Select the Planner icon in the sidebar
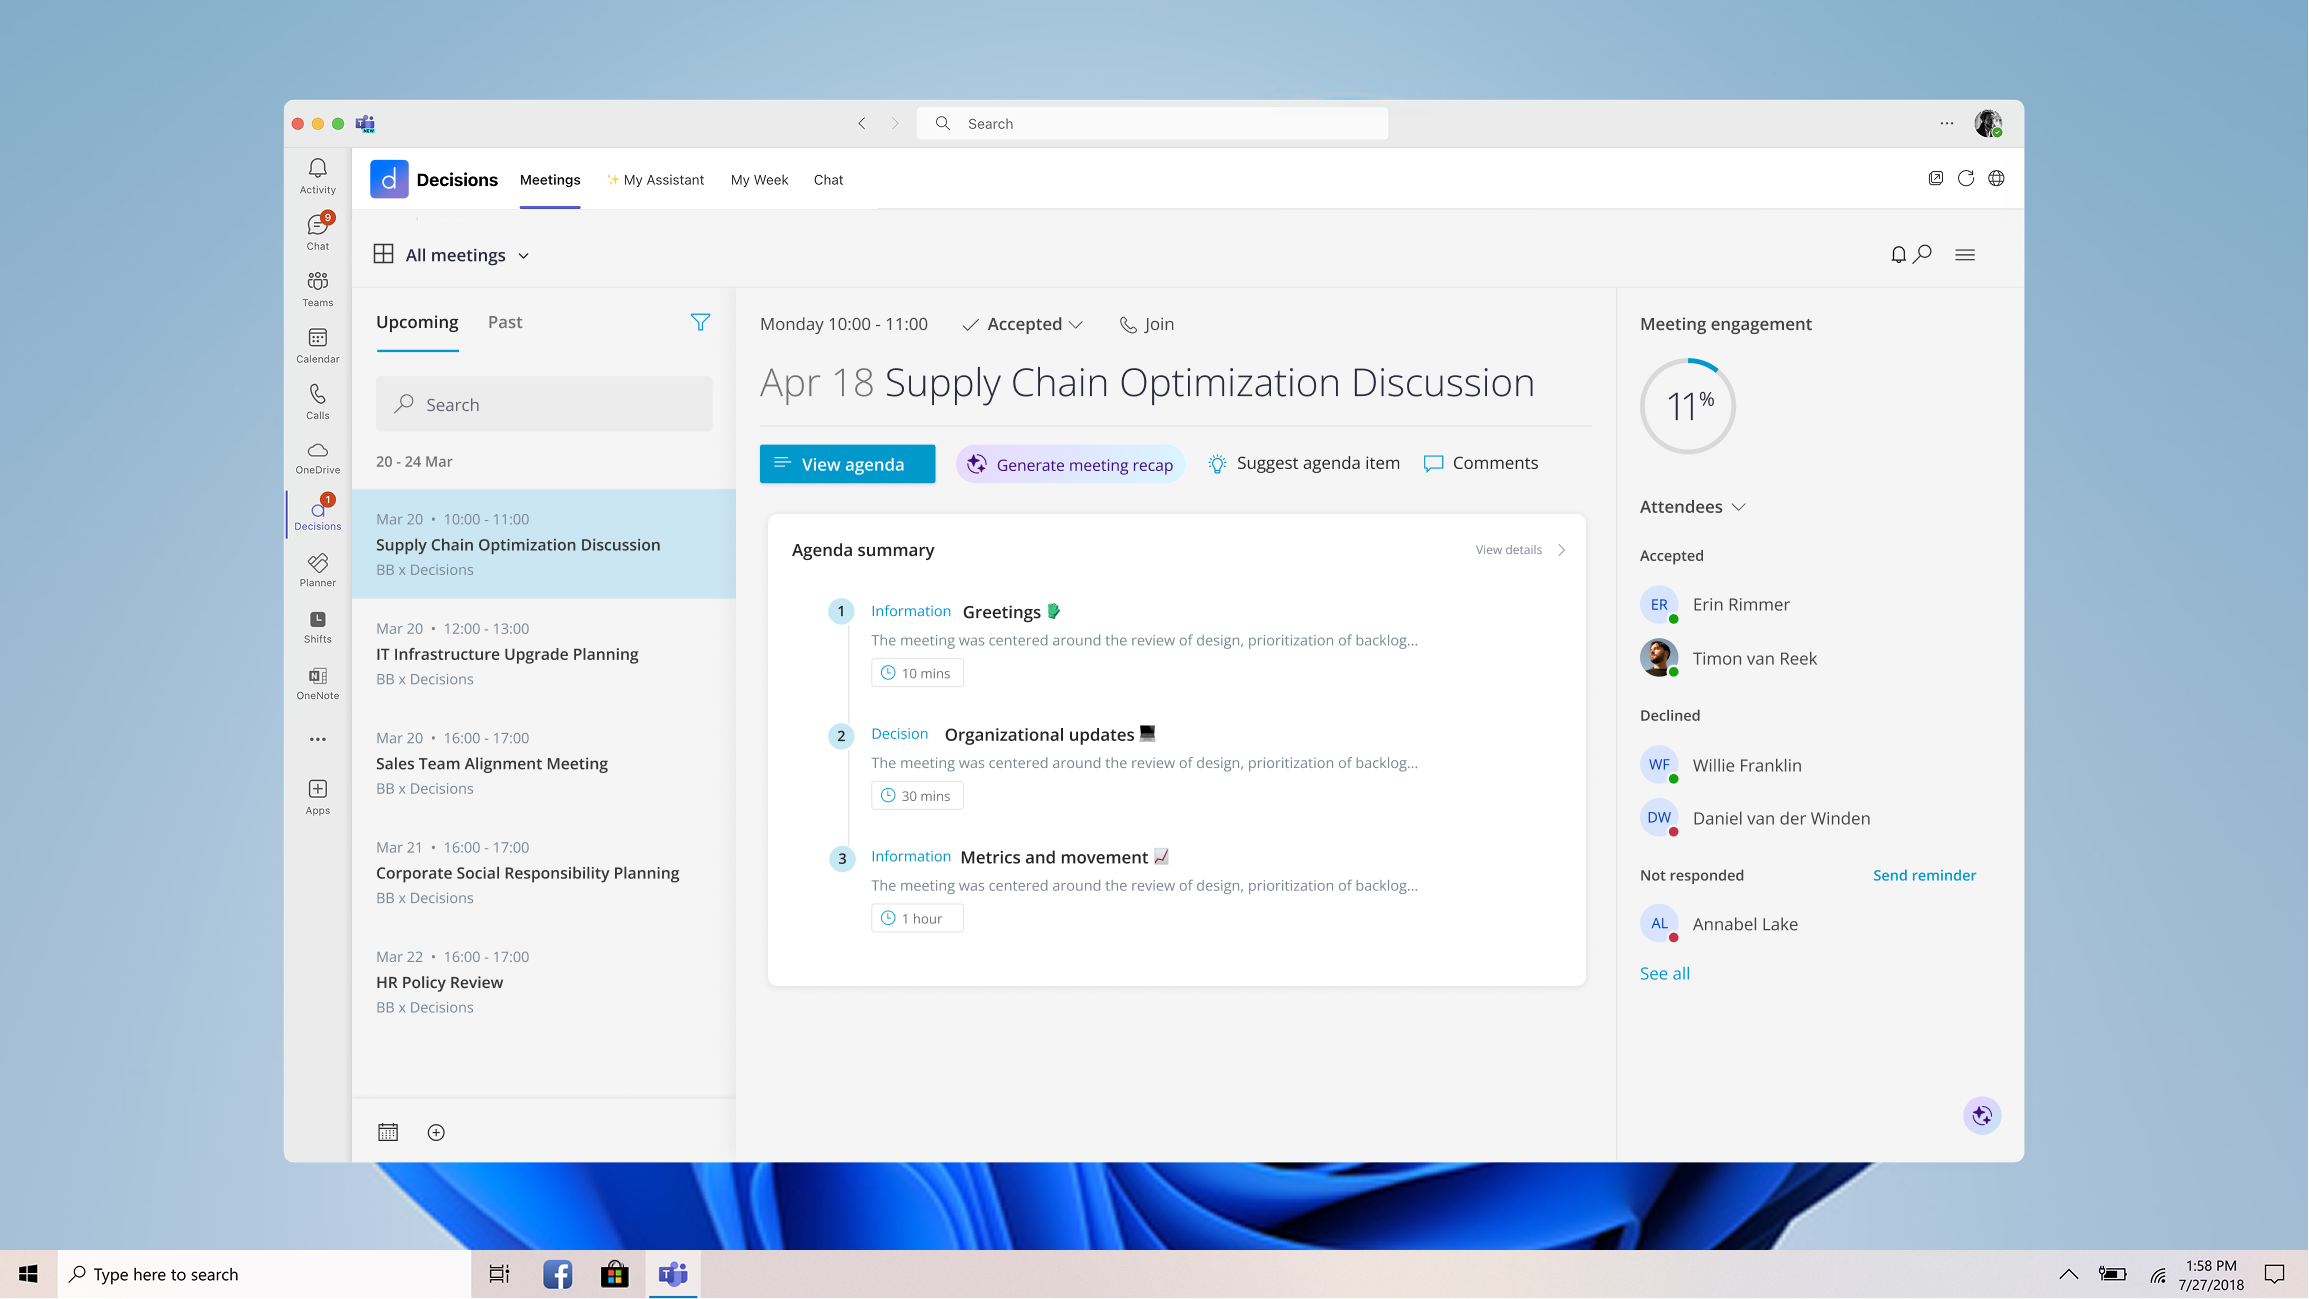This screenshot has width=2309, height=1299. pyautogui.click(x=316, y=570)
